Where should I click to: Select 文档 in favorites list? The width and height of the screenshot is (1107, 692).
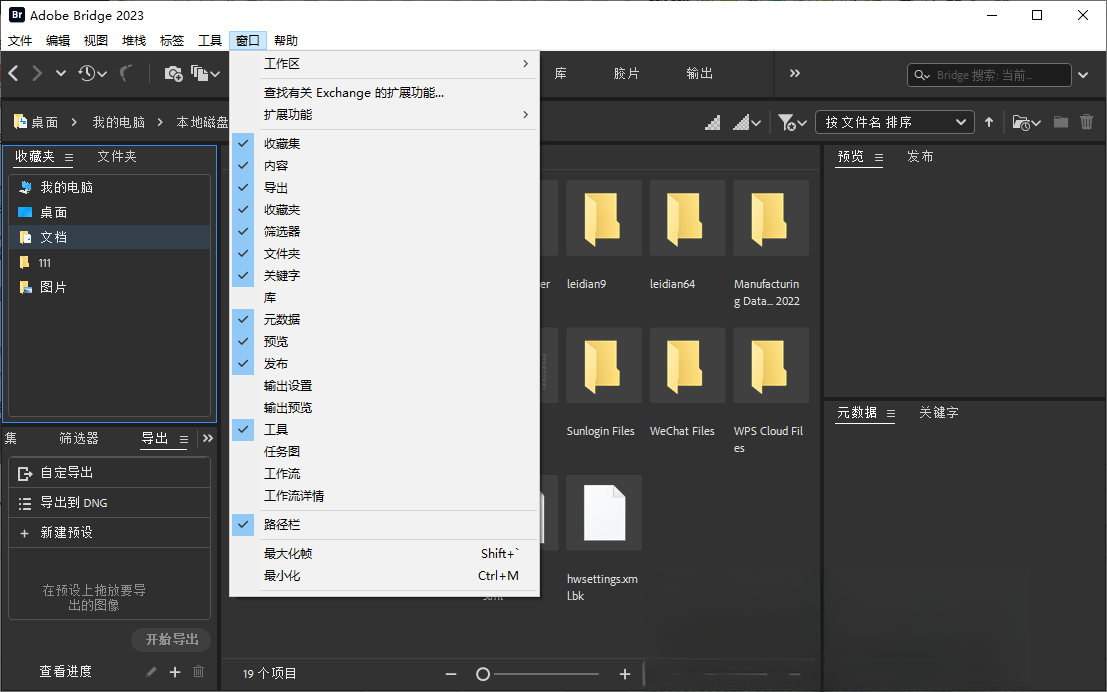click(x=109, y=237)
